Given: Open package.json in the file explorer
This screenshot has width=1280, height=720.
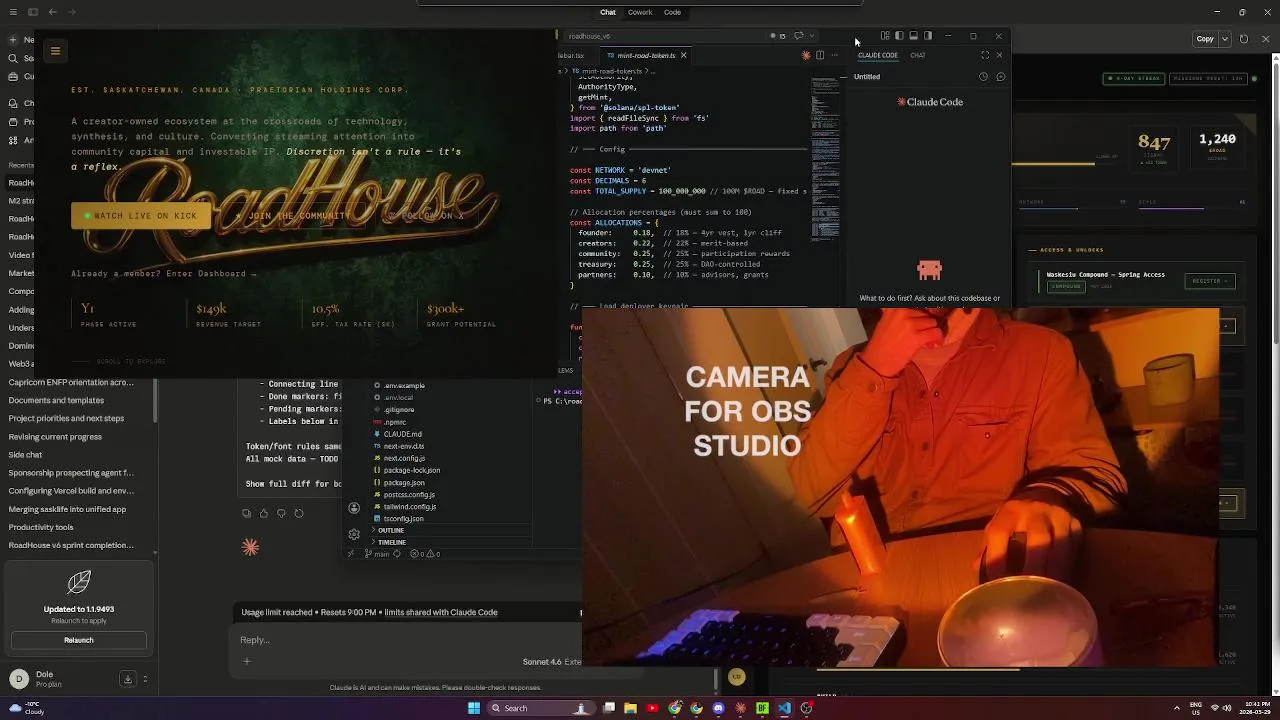Looking at the screenshot, I should point(404,483).
